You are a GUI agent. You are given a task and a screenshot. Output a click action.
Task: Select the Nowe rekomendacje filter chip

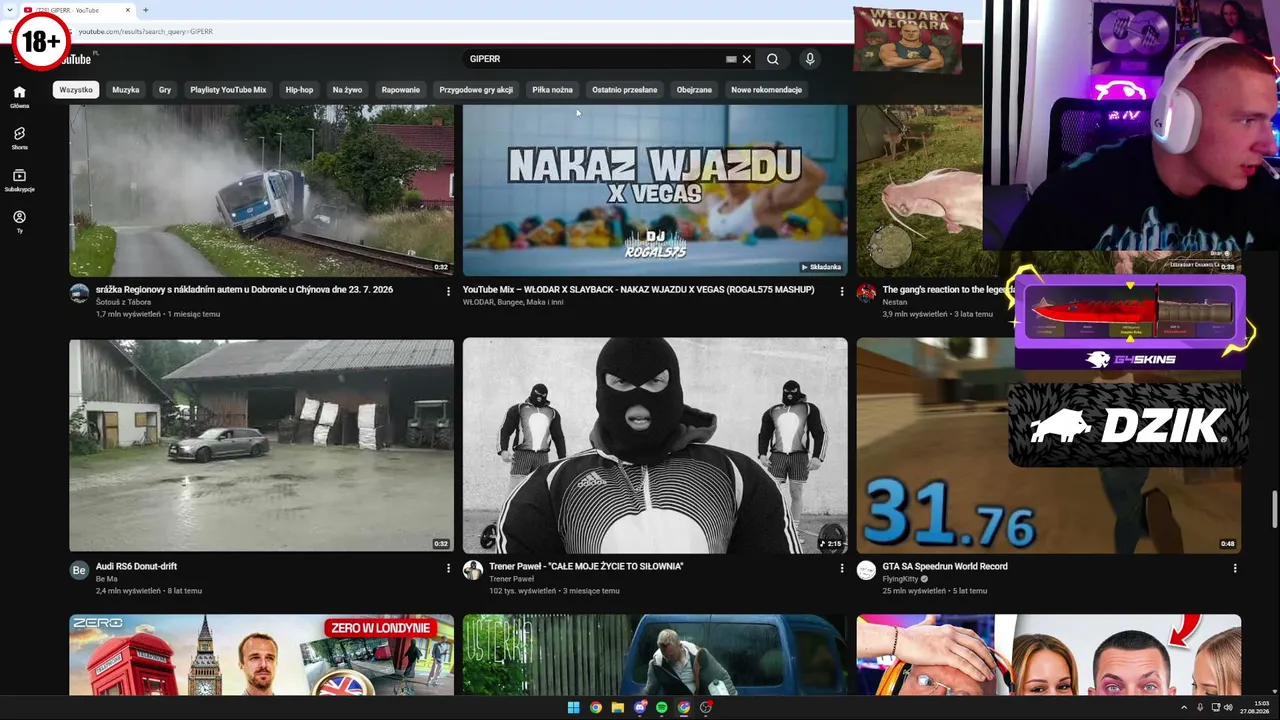(766, 90)
